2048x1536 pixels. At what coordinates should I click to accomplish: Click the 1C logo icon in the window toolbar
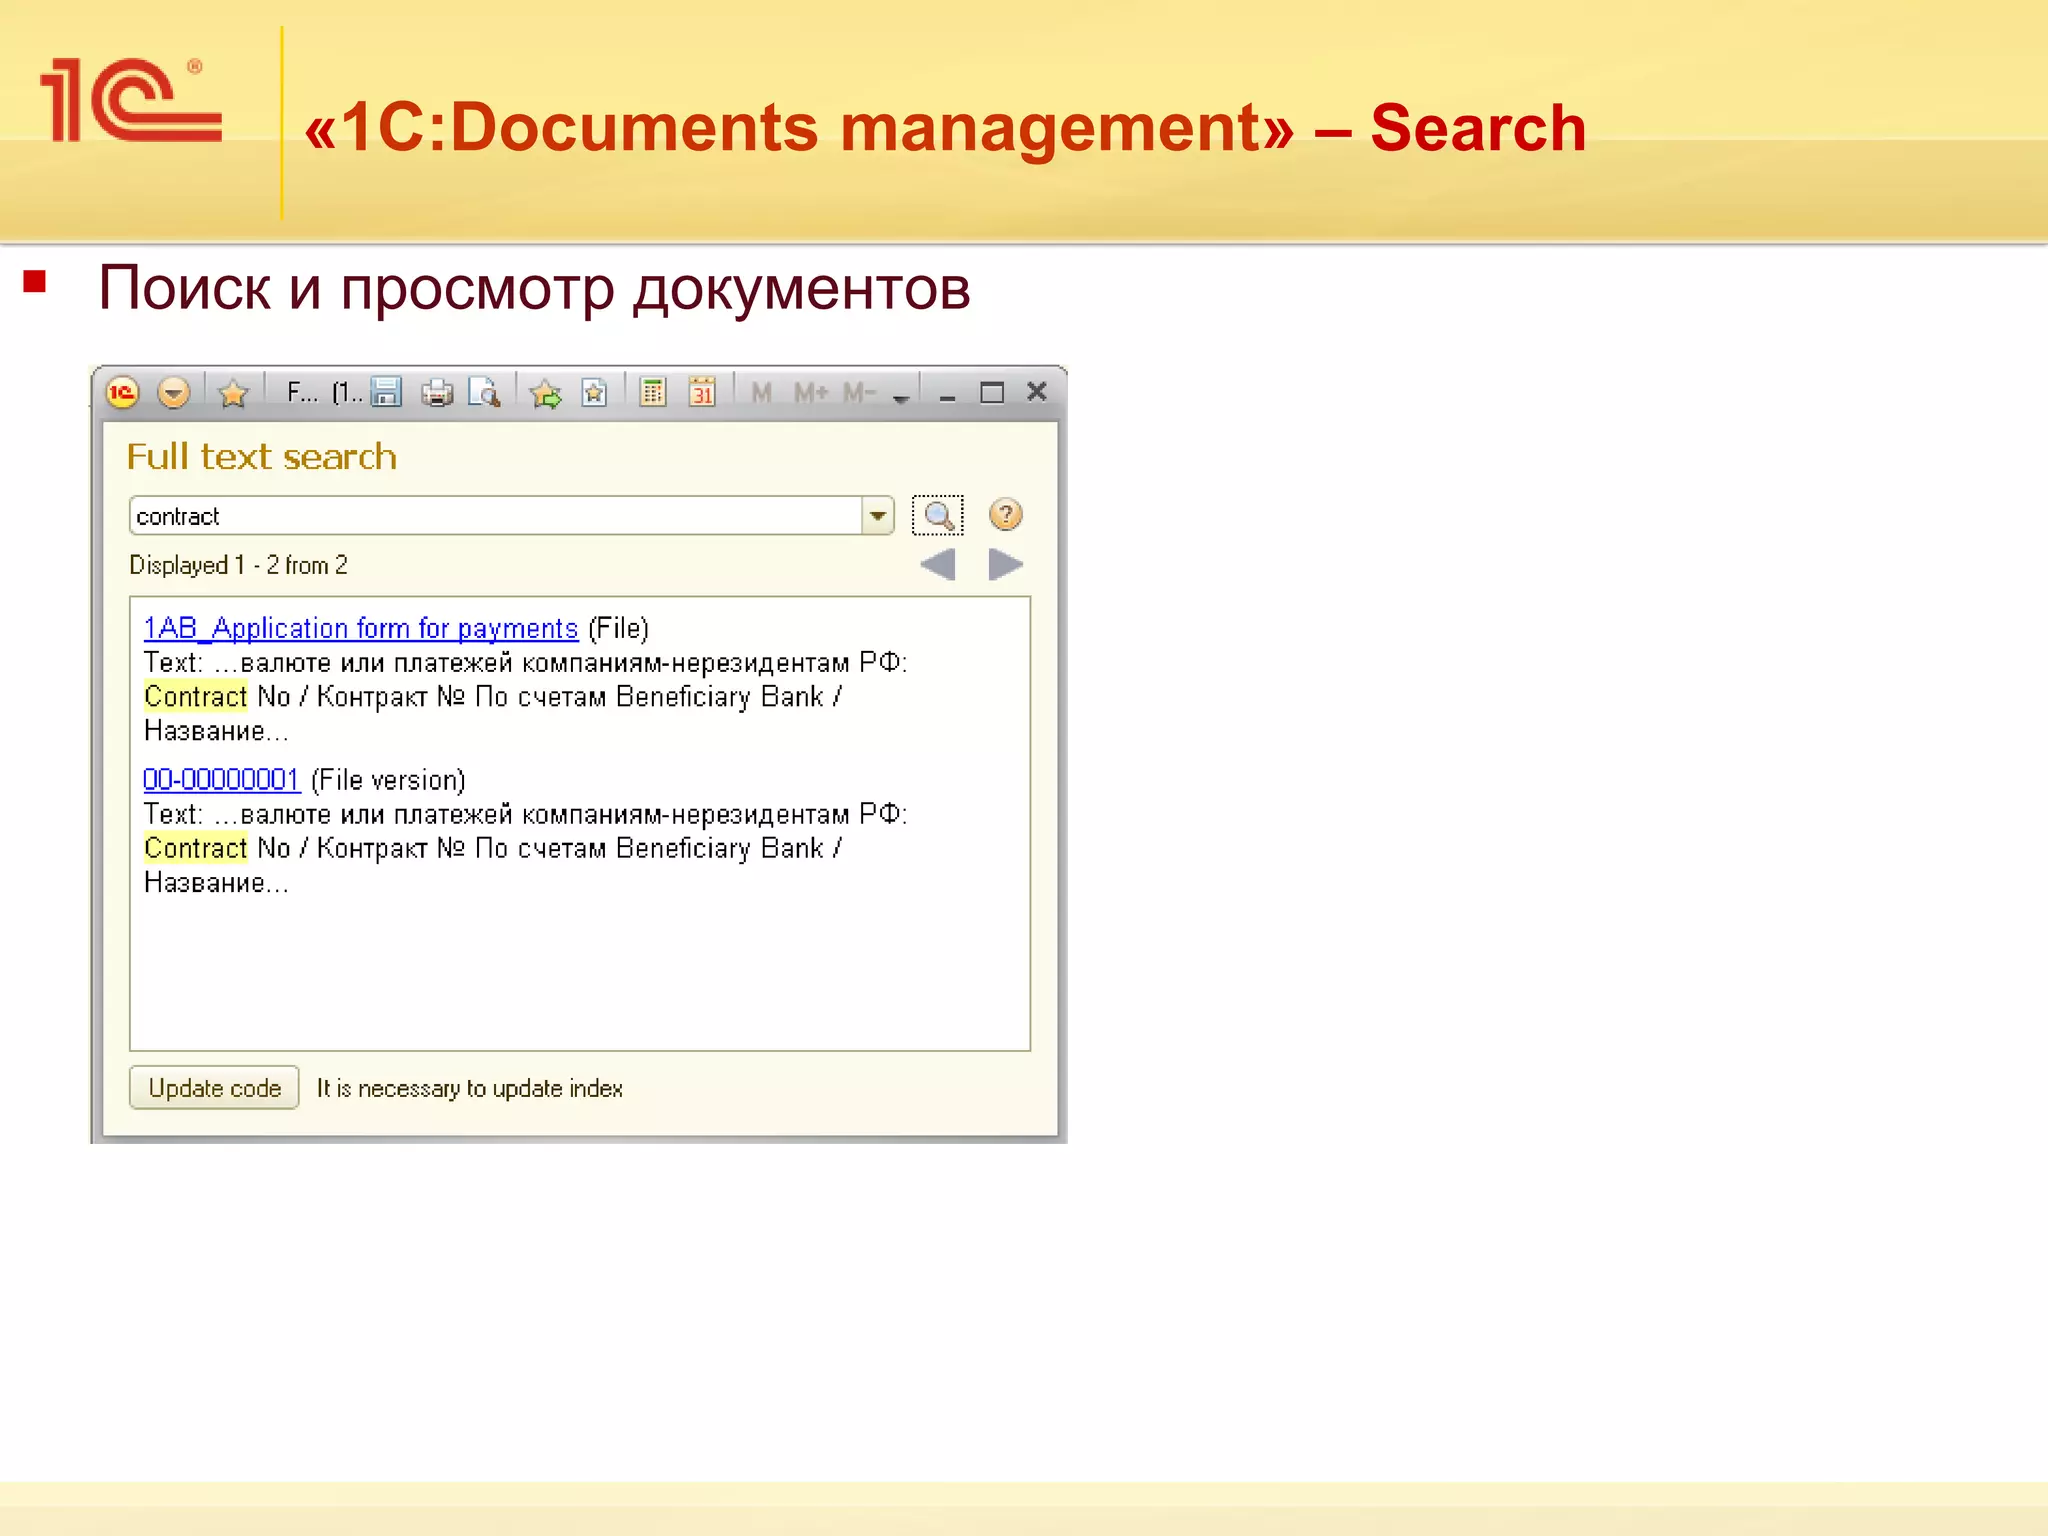(122, 393)
